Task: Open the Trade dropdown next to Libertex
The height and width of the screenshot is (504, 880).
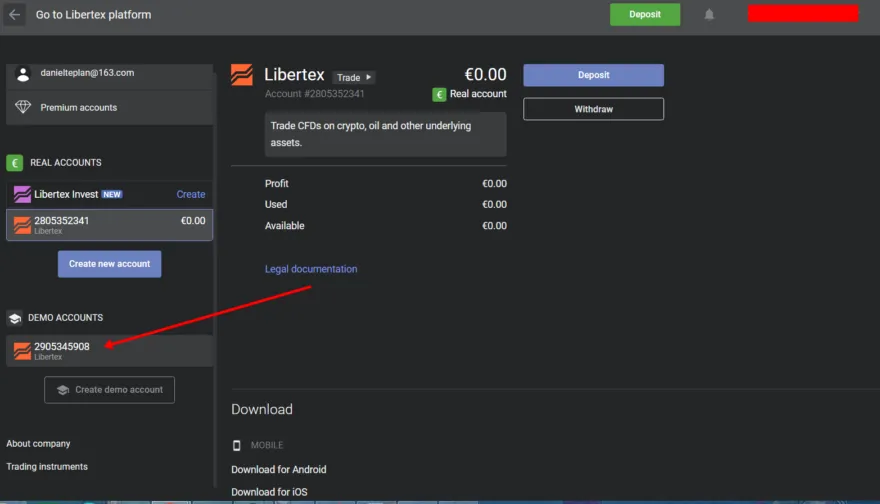Action: (x=354, y=77)
